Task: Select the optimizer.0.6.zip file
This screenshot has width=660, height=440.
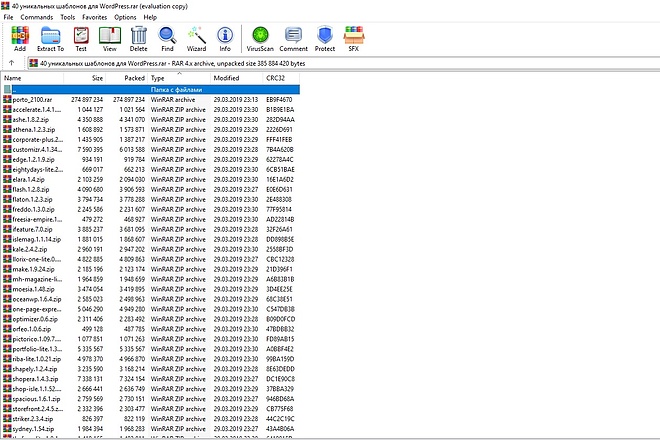Action: (35, 319)
